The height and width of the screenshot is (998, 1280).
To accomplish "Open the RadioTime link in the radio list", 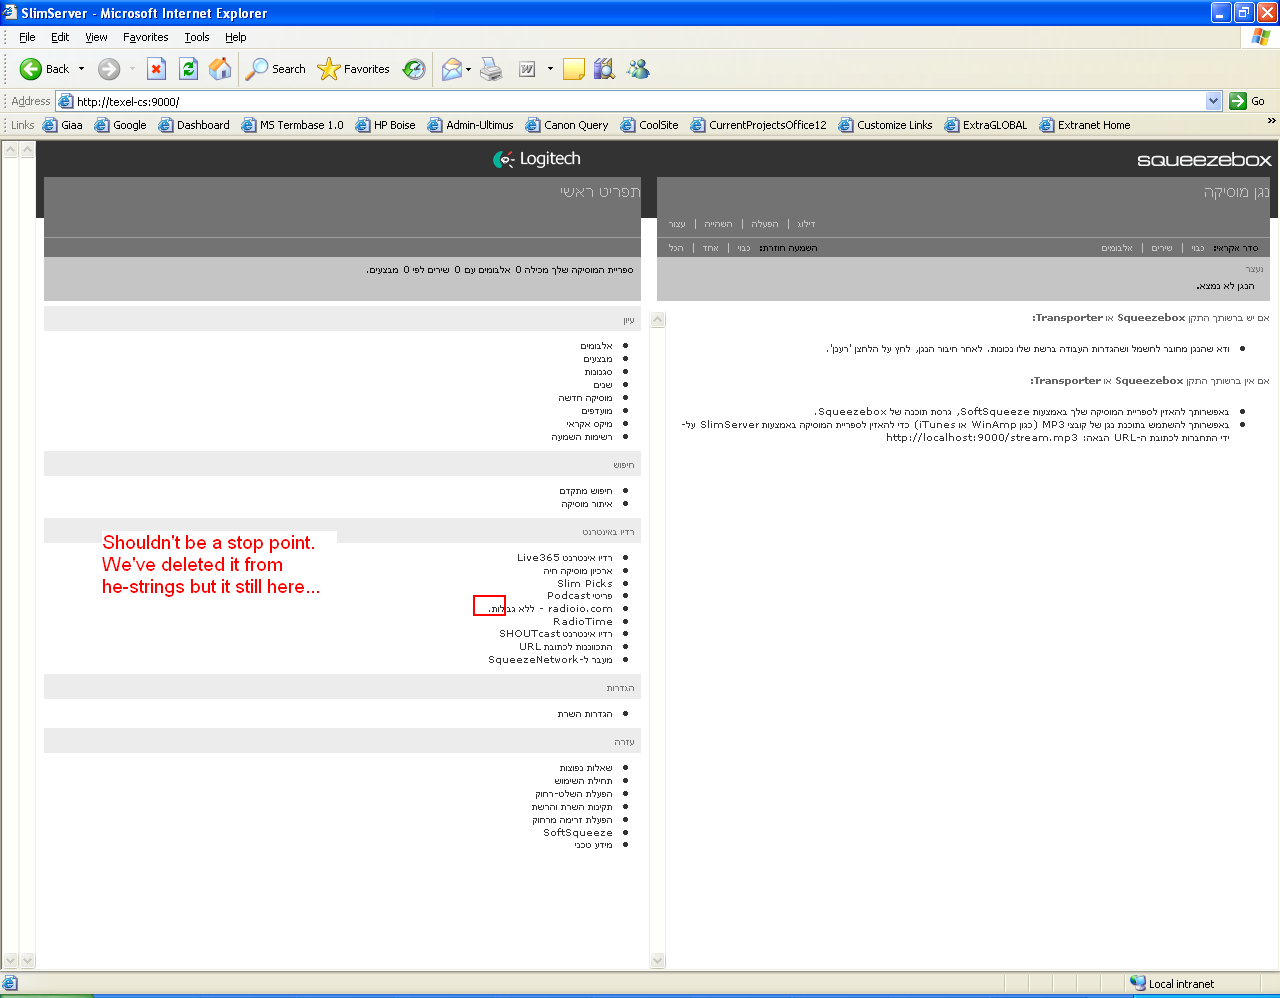I will pos(582,621).
